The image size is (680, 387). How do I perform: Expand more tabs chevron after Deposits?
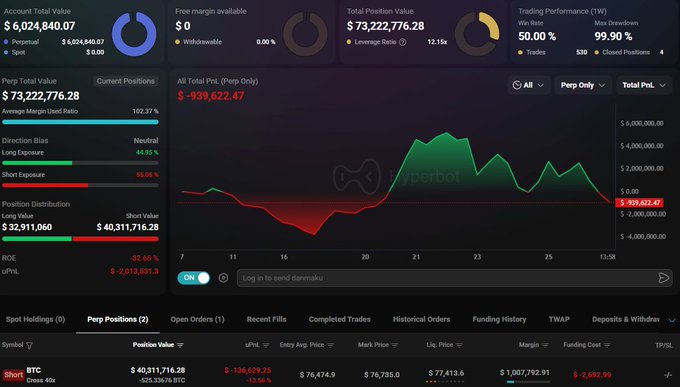coord(672,320)
